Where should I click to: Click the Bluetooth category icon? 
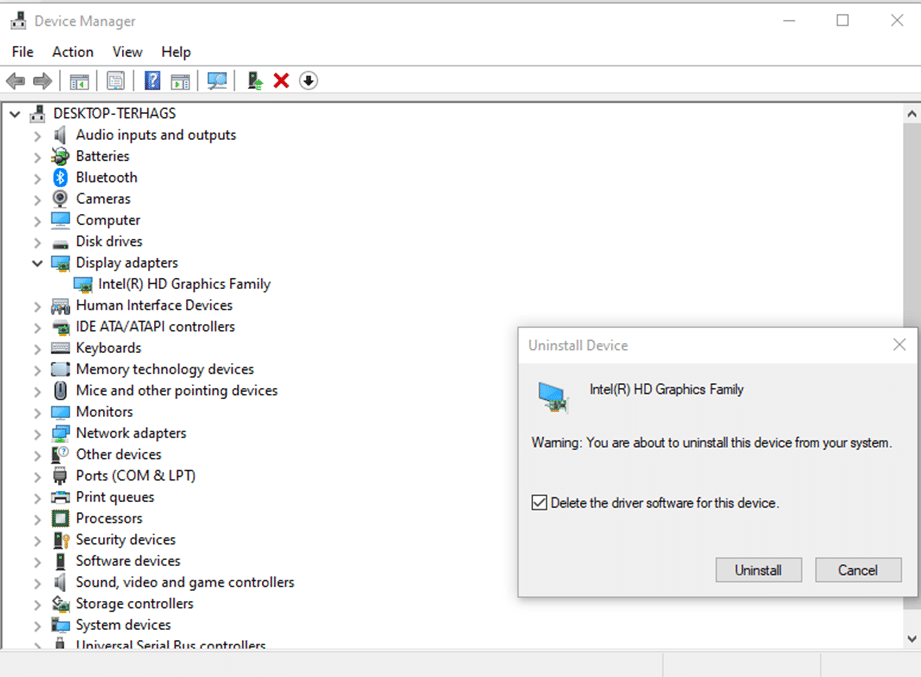click(x=60, y=177)
